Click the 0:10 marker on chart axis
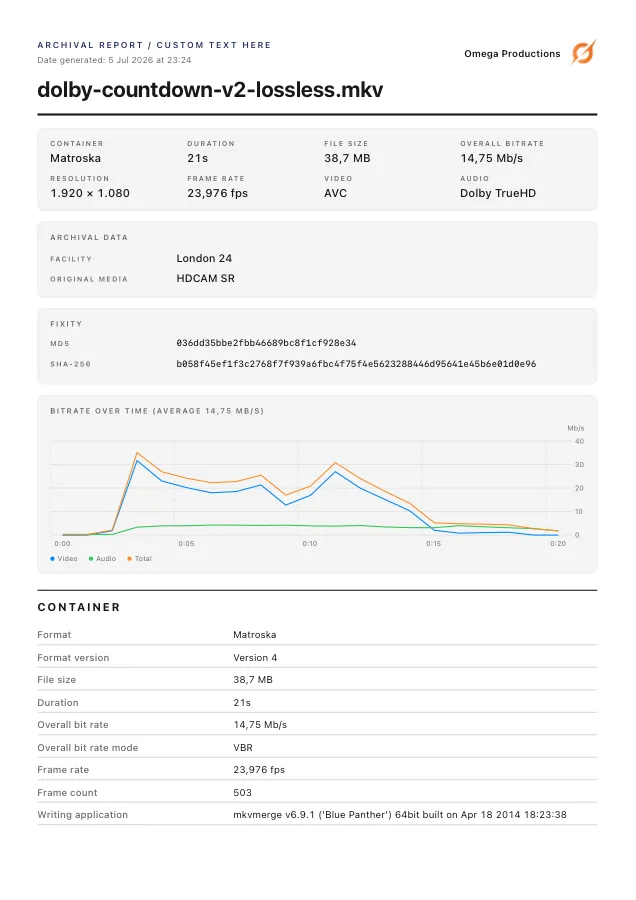Image resolution: width=636 pixels, height=900 pixels. (x=310, y=544)
